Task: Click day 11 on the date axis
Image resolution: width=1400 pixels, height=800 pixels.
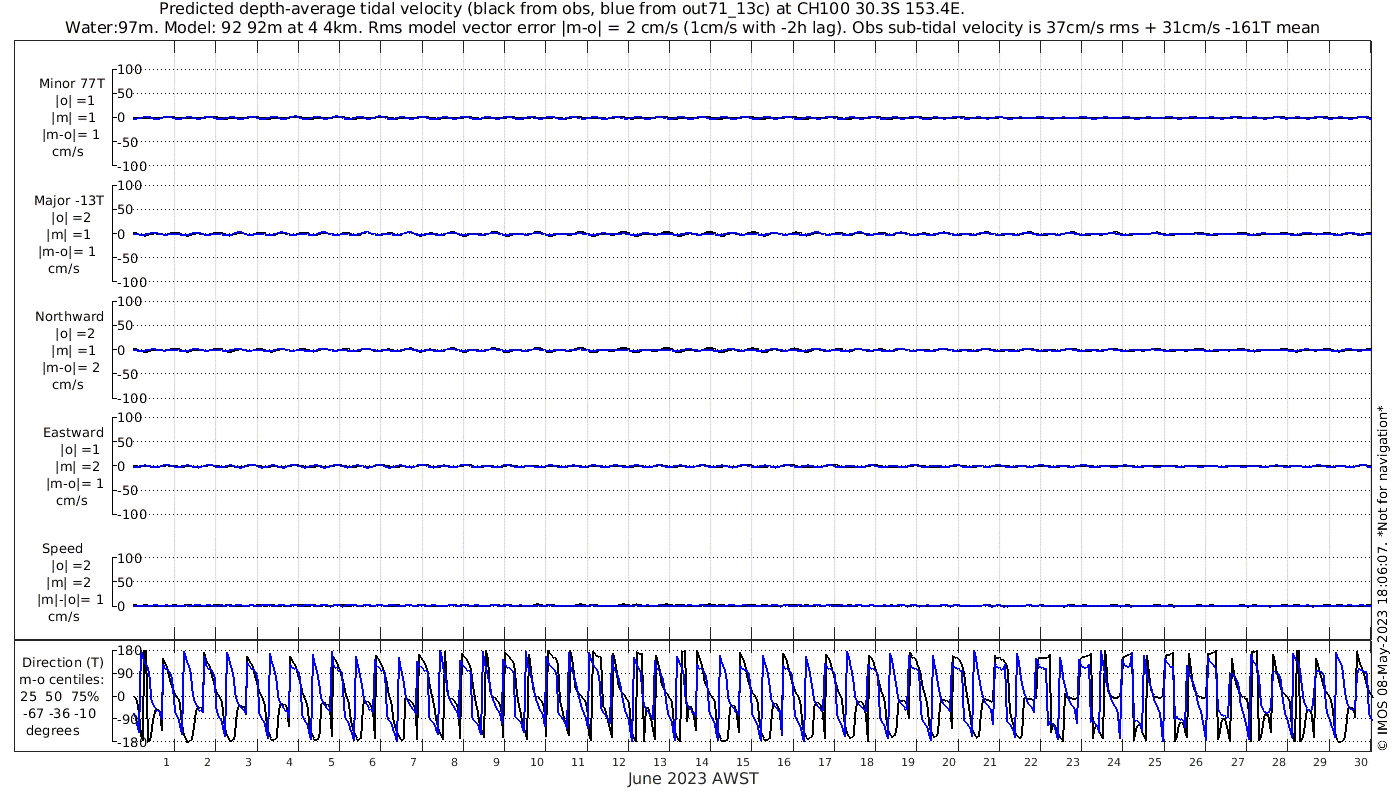Action: [578, 762]
